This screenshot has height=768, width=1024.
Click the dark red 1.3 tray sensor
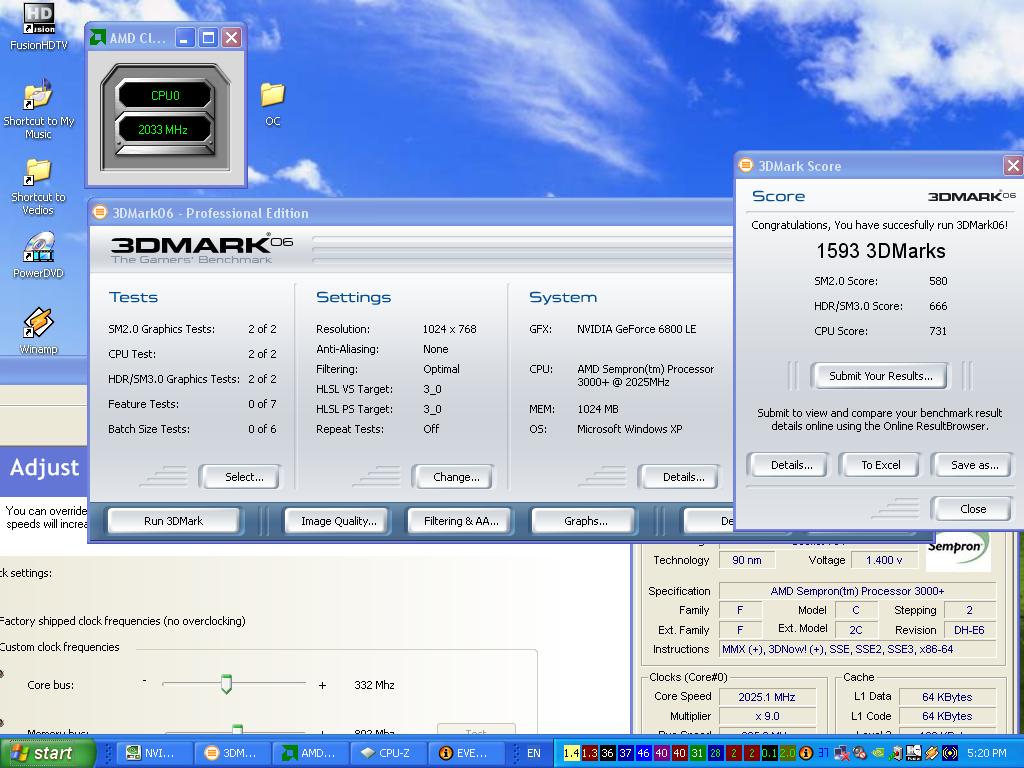(589, 753)
